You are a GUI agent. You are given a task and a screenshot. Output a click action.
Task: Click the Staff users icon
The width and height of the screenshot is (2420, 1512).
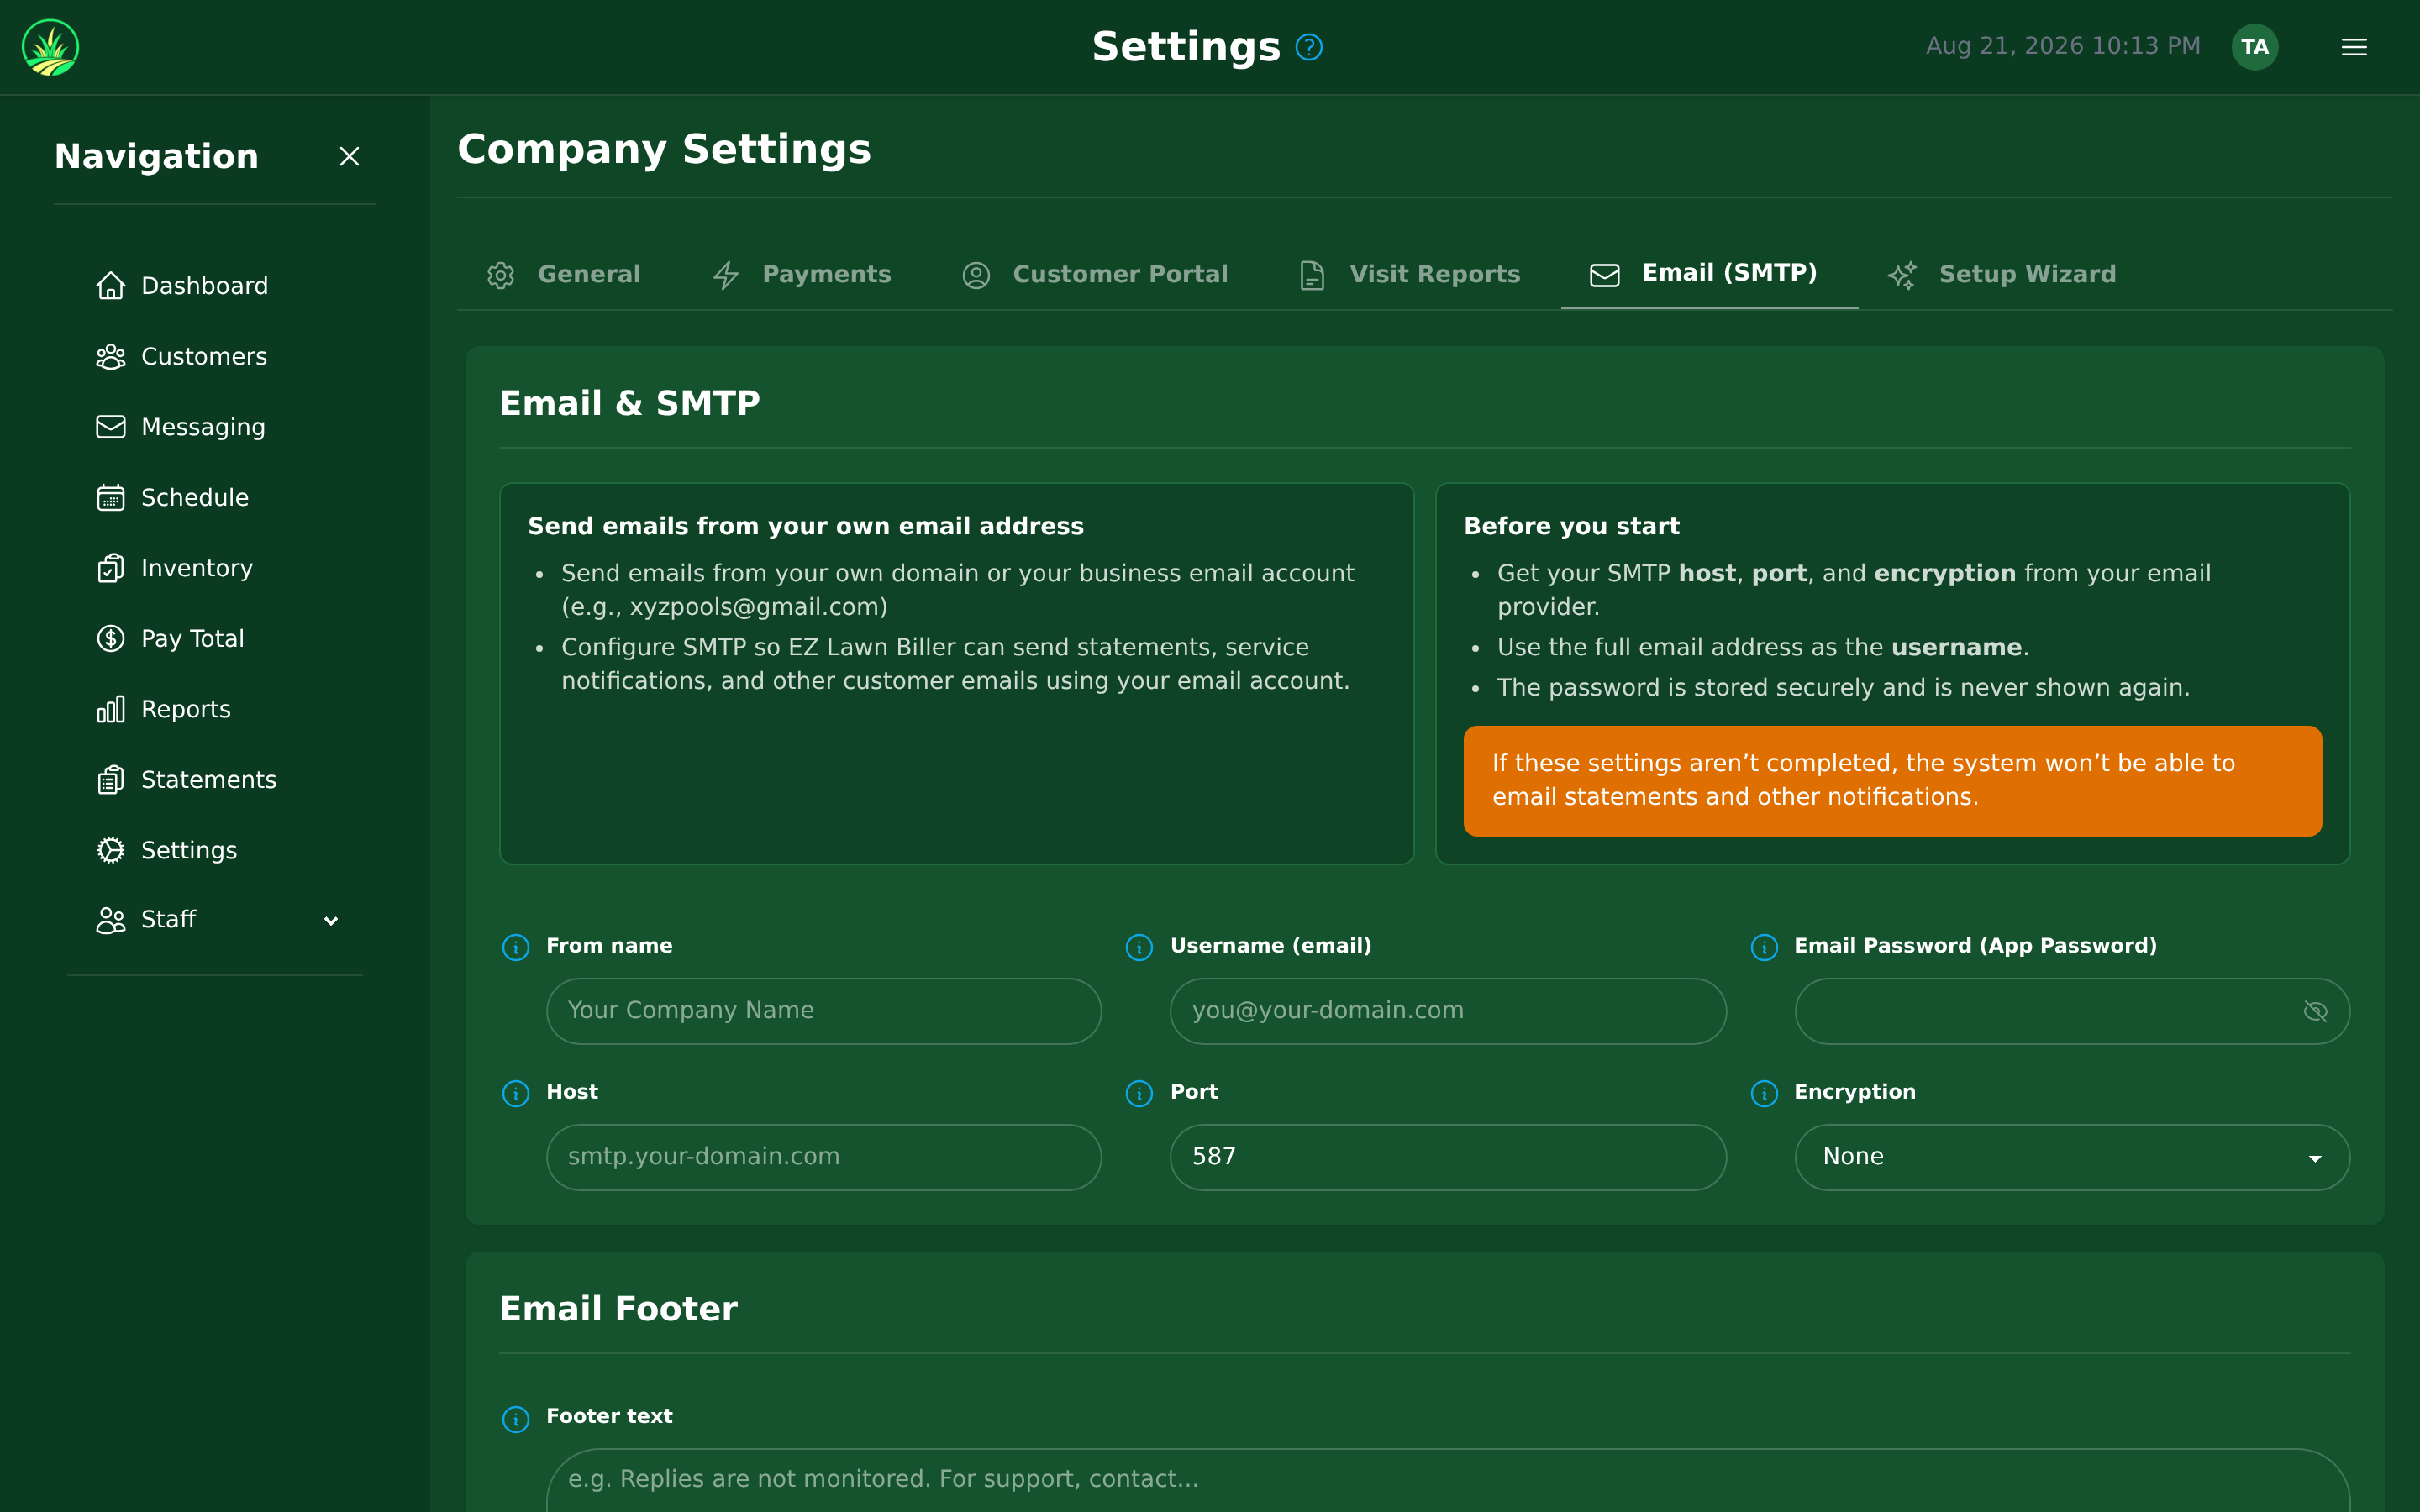[111, 920]
